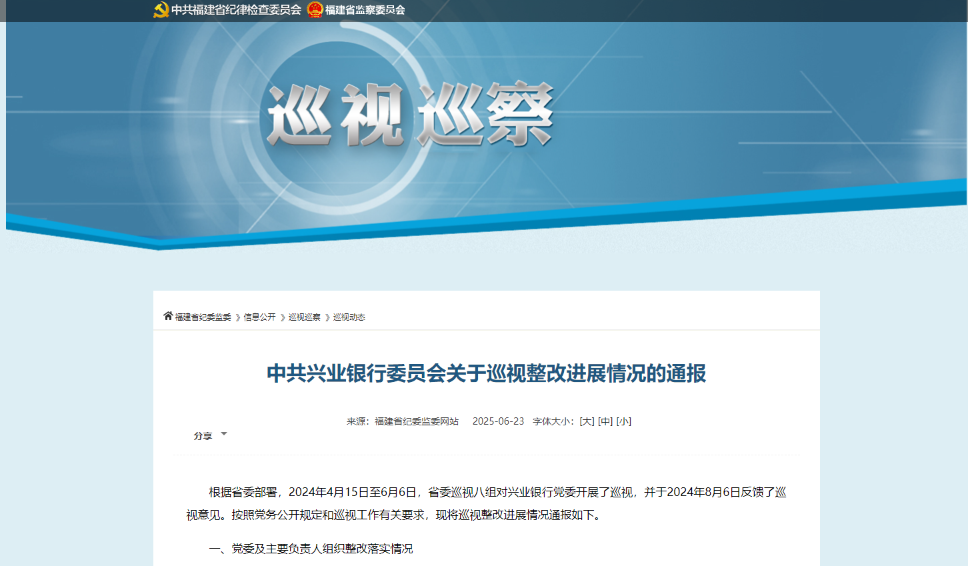The height and width of the screenshot is (566, 968).
Task: Open 巡视巡察 breadcrumb link
Action: (304, 317)
